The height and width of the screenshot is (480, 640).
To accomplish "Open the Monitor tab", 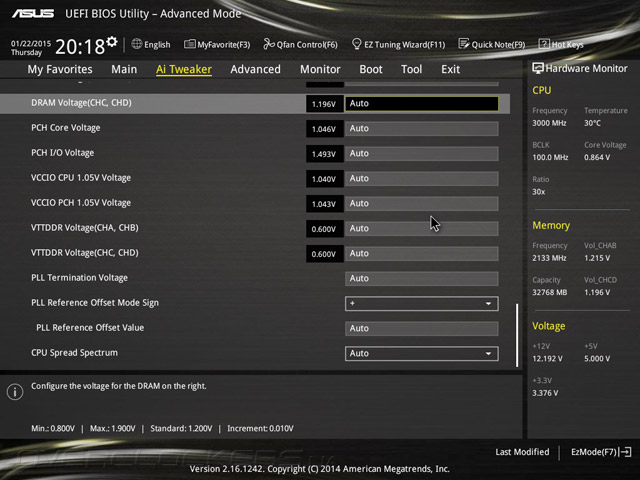I will coord(320,69).
